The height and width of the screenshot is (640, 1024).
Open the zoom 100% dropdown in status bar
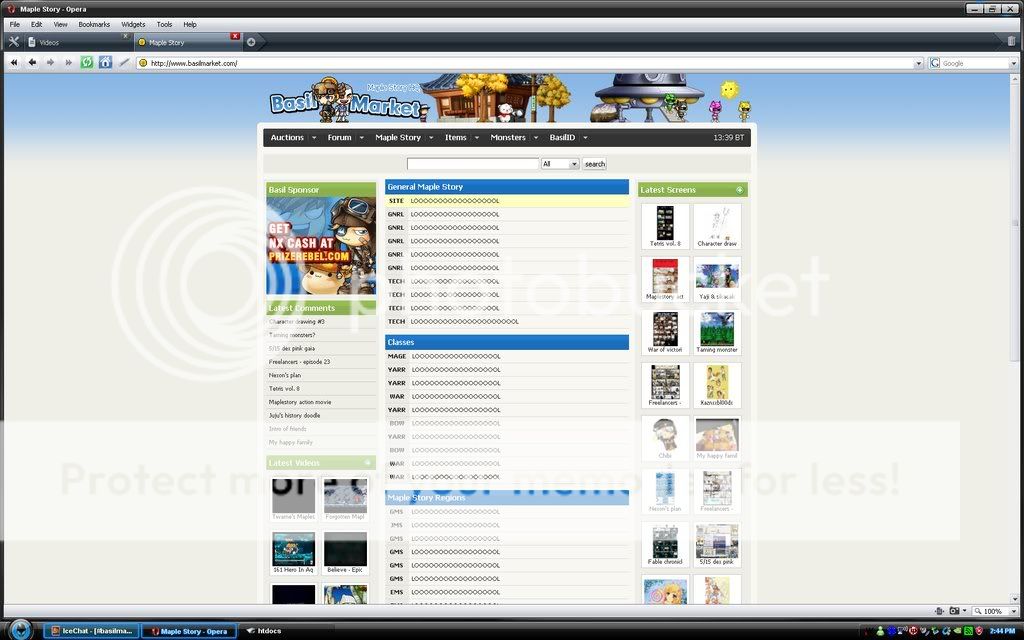point(1009,611)
